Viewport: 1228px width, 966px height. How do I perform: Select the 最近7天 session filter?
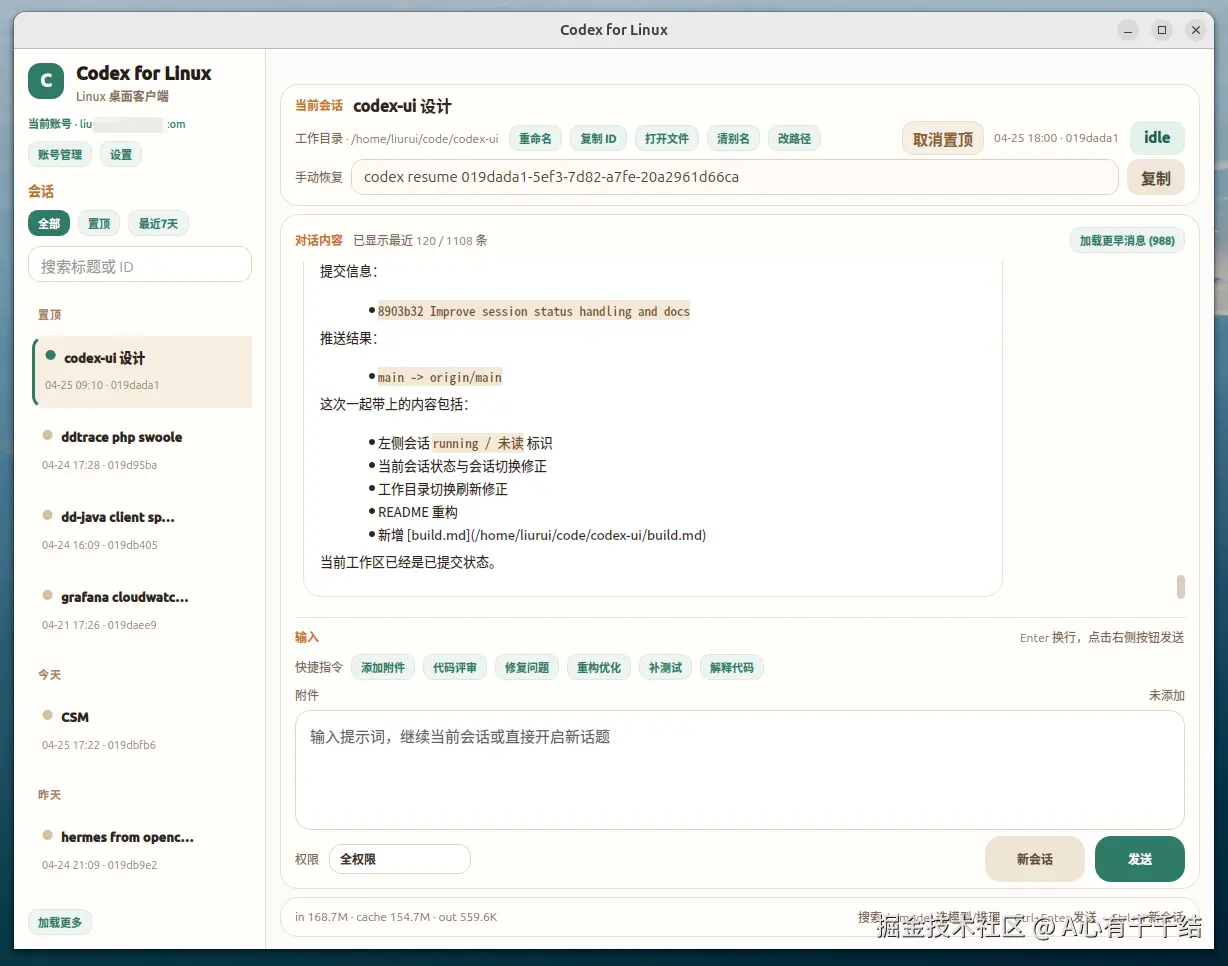(x=158, y=223)
